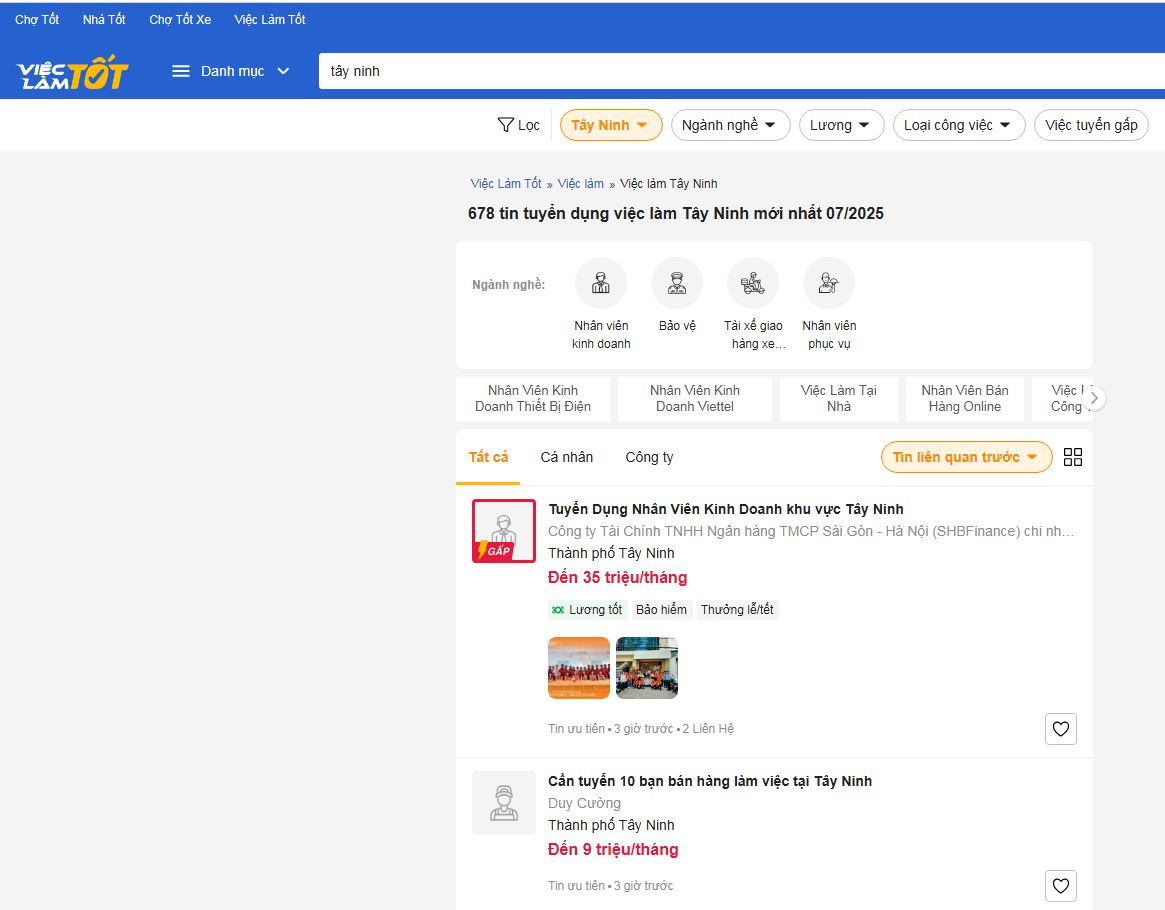Select the Bảo vệ category icon
Screen dimensions: 1165x910
[x=676, y=283]
